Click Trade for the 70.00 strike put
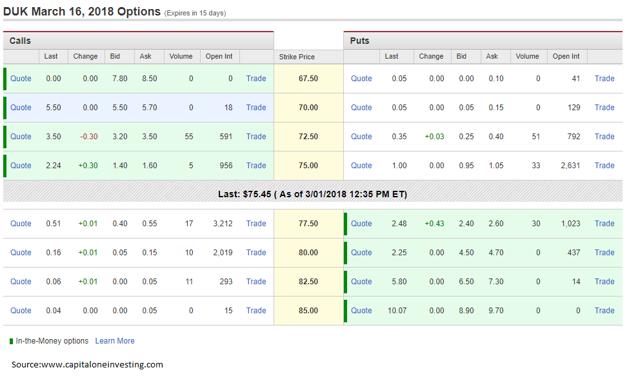This screenshot has height=390, width=640. pyautogui.click(x=604, y=107)
